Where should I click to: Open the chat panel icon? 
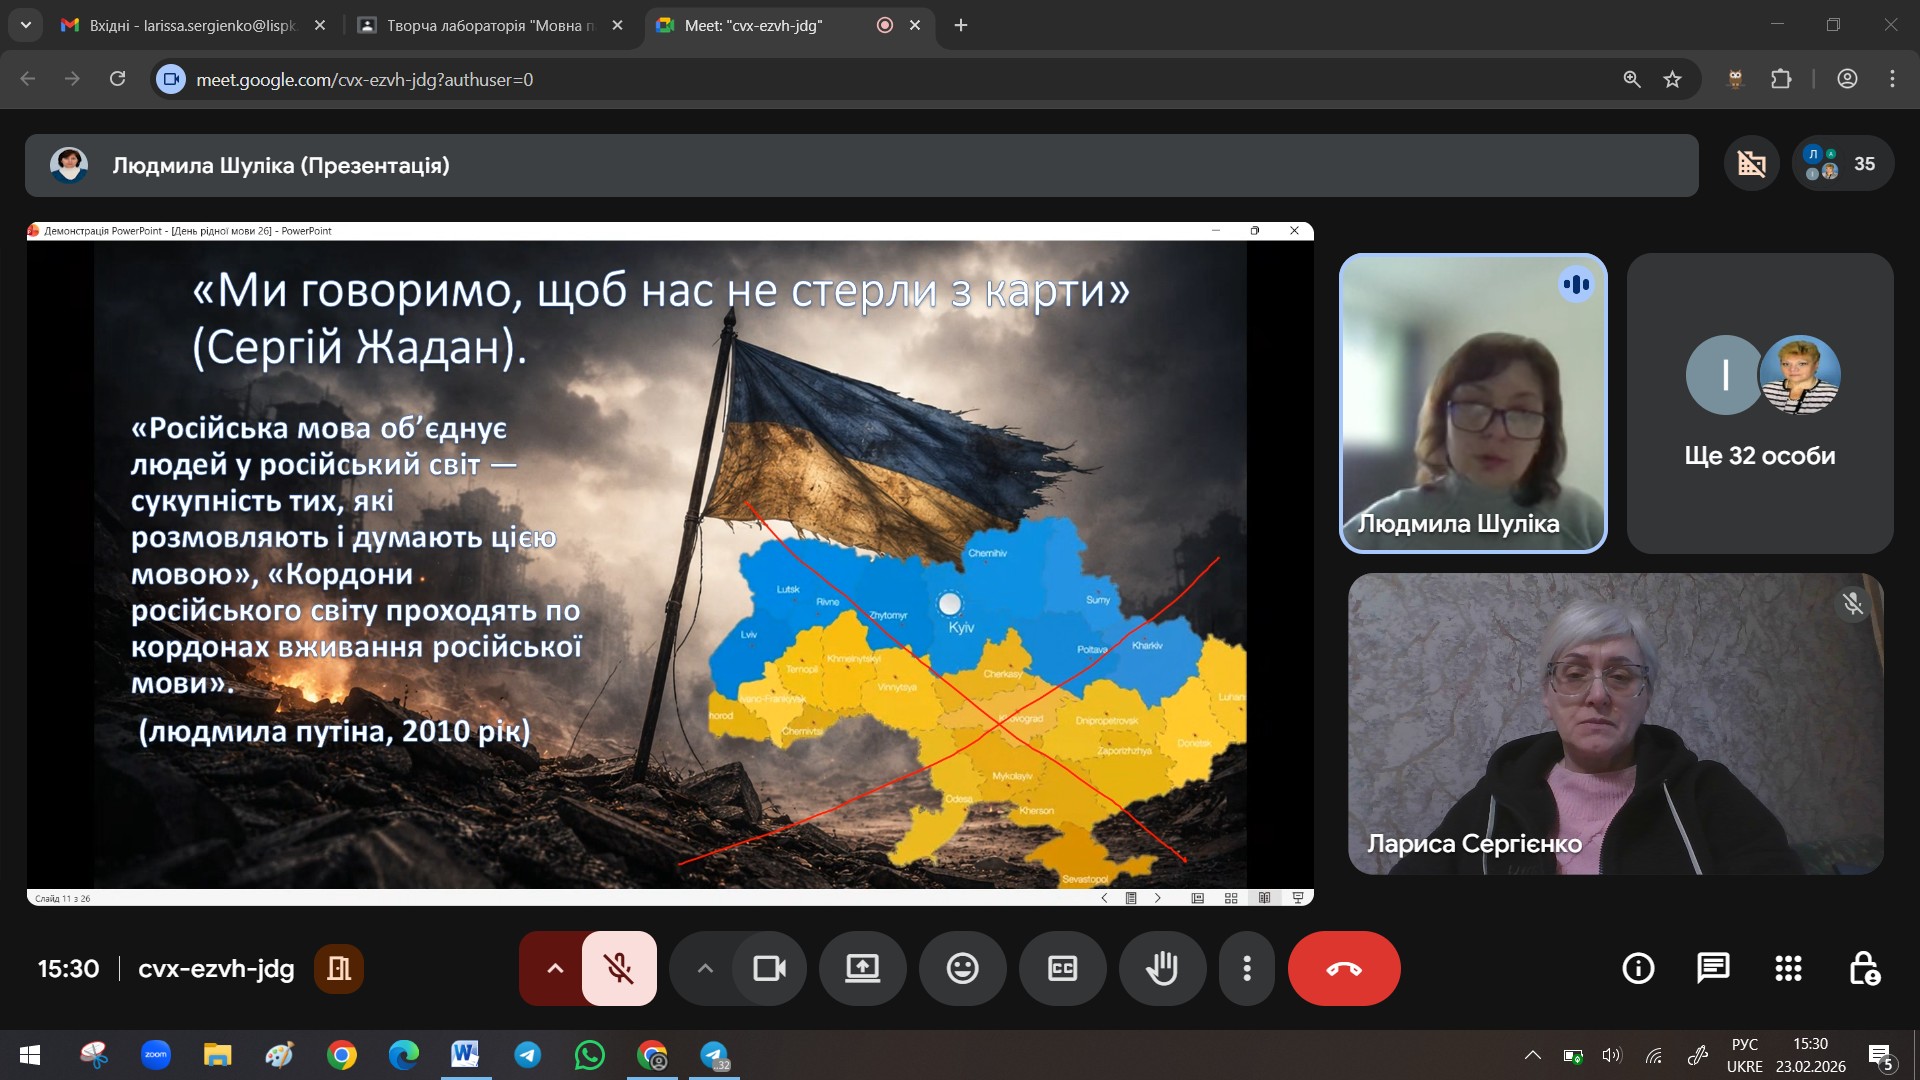[x=1713, y=968]
